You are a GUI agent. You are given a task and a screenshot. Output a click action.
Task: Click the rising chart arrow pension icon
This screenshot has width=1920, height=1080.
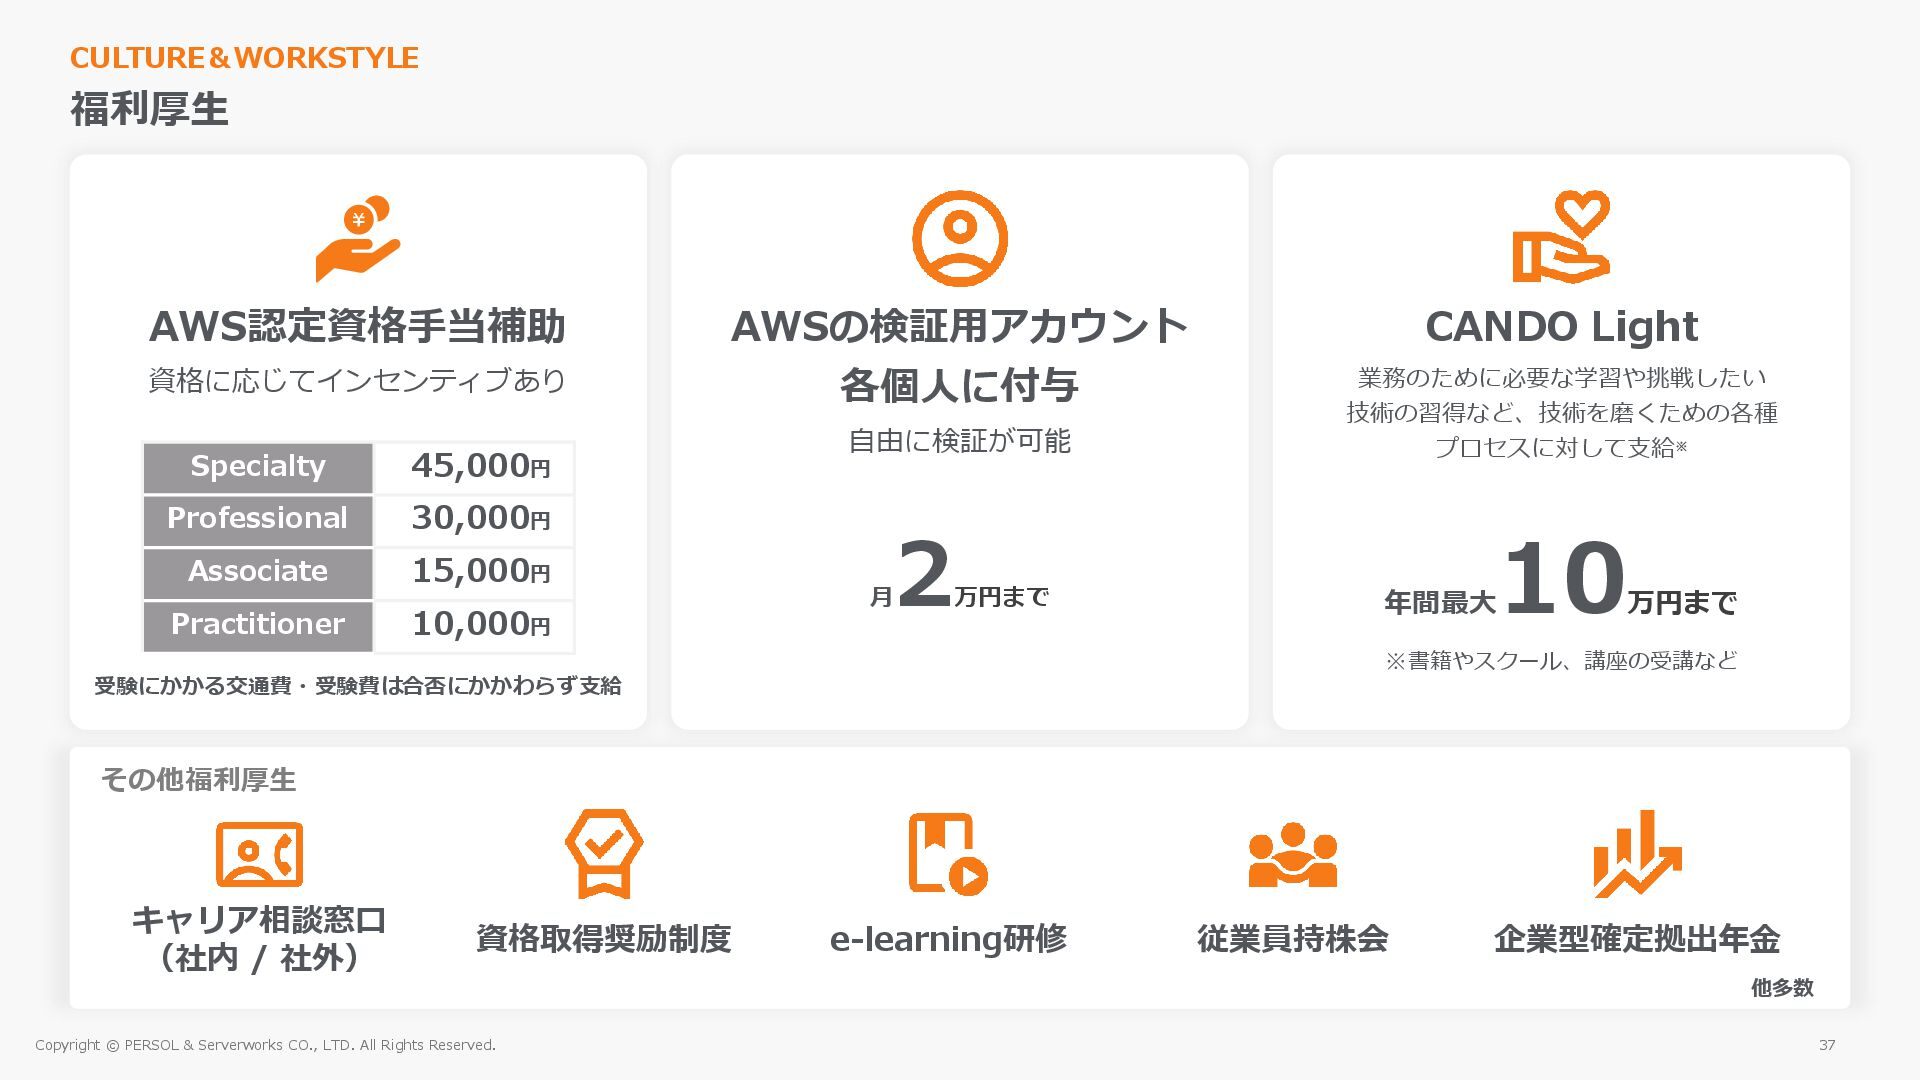click(x=1636, y=853)
